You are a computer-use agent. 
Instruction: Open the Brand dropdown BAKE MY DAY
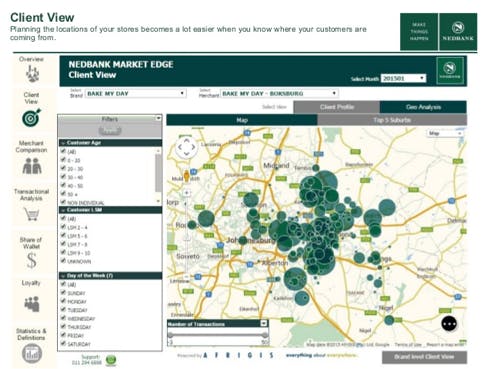tap(136, 94)
